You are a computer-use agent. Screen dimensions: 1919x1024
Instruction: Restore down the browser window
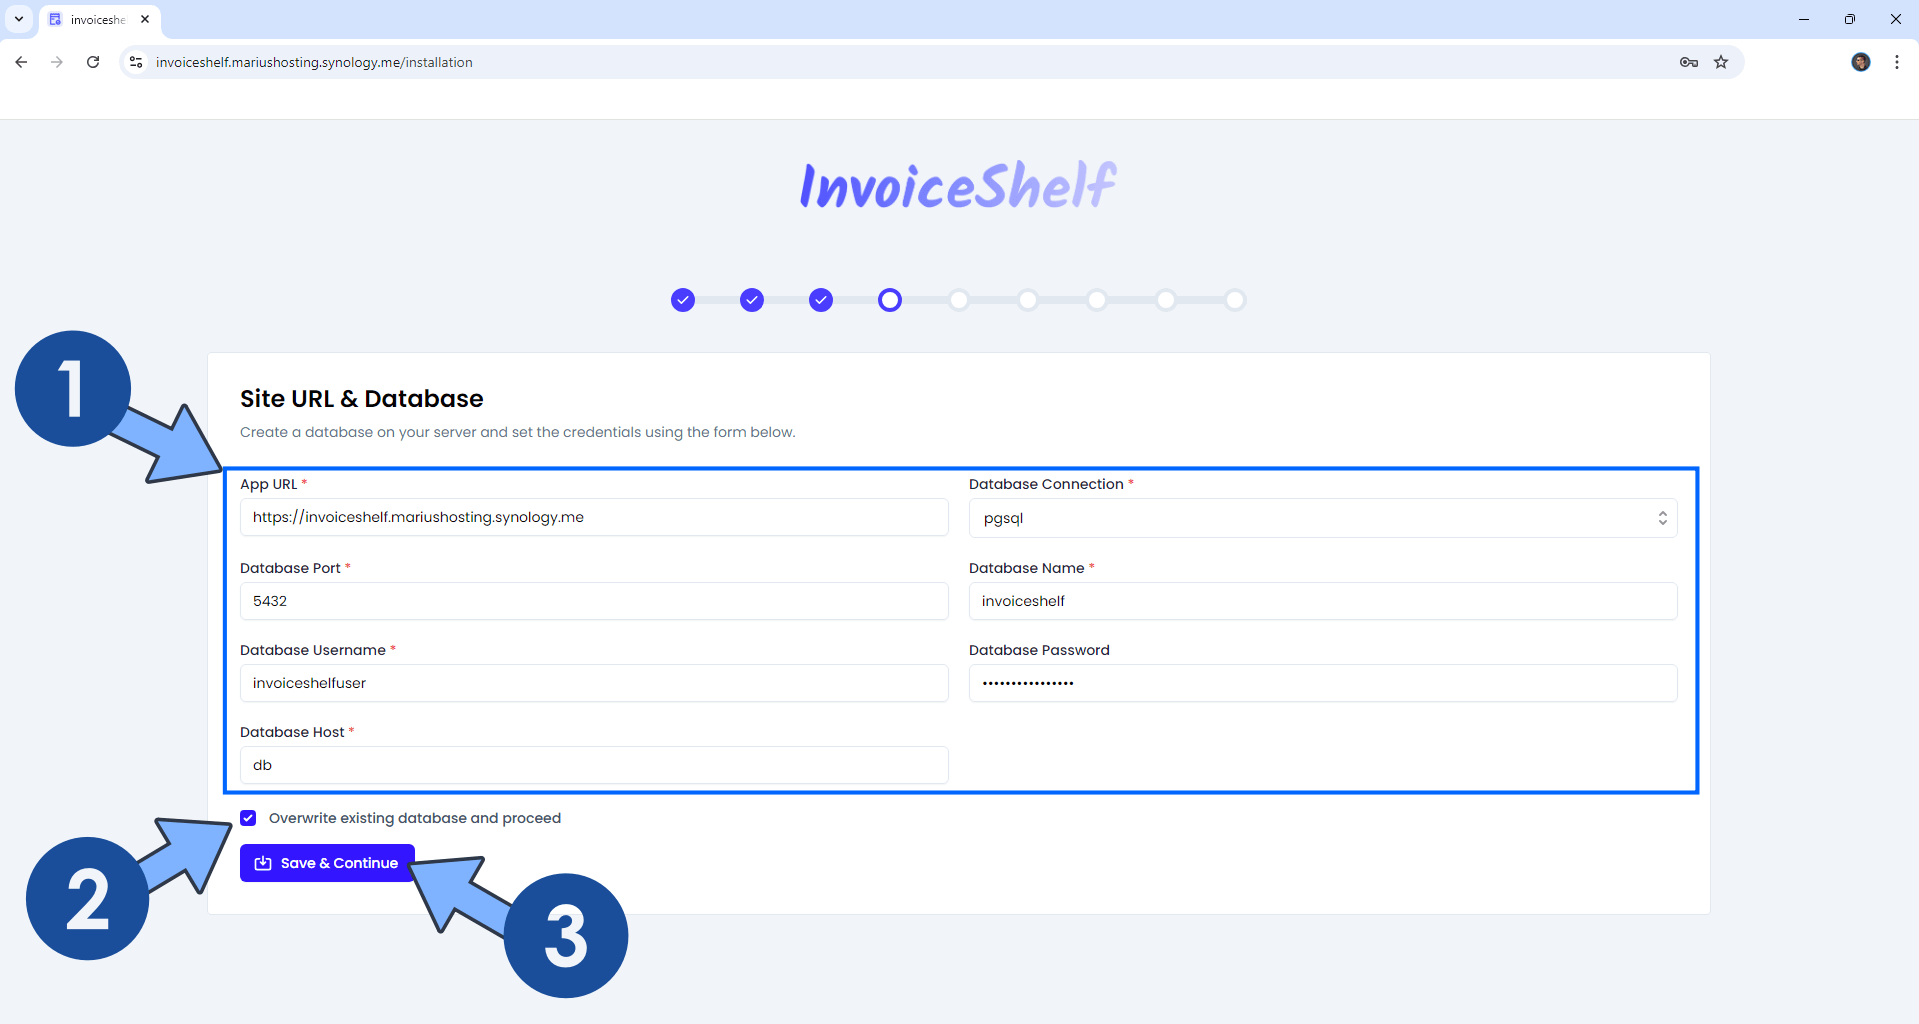[x=1850, y=19]
